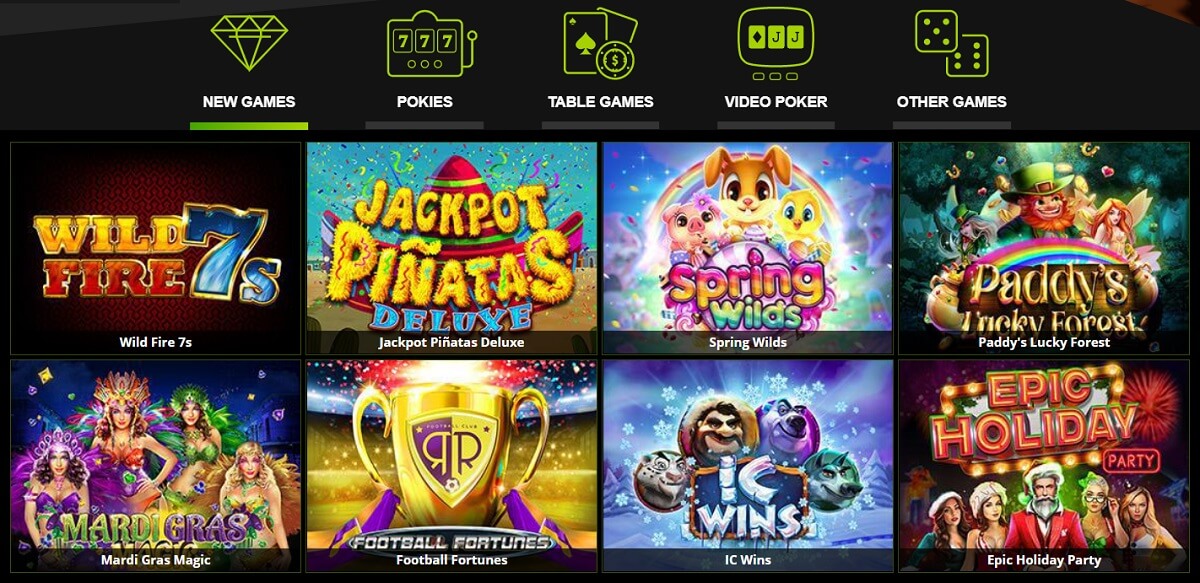Click the playing cards and chip icon
Image resolution: width=1200 pixels, height=583 pixels.
point(600,43)
